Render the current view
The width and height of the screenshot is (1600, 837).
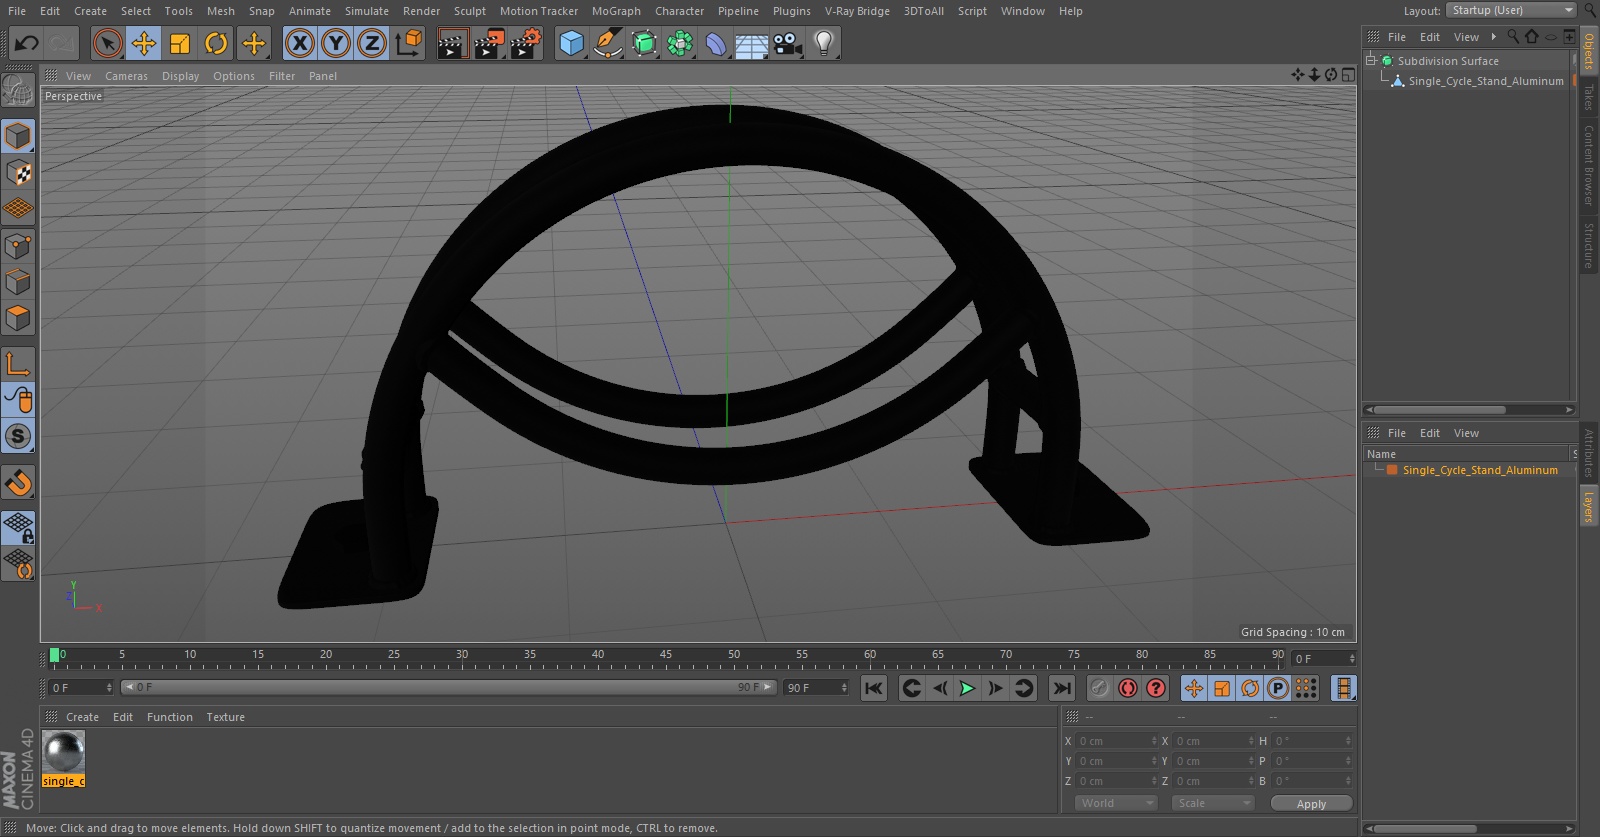452,43
